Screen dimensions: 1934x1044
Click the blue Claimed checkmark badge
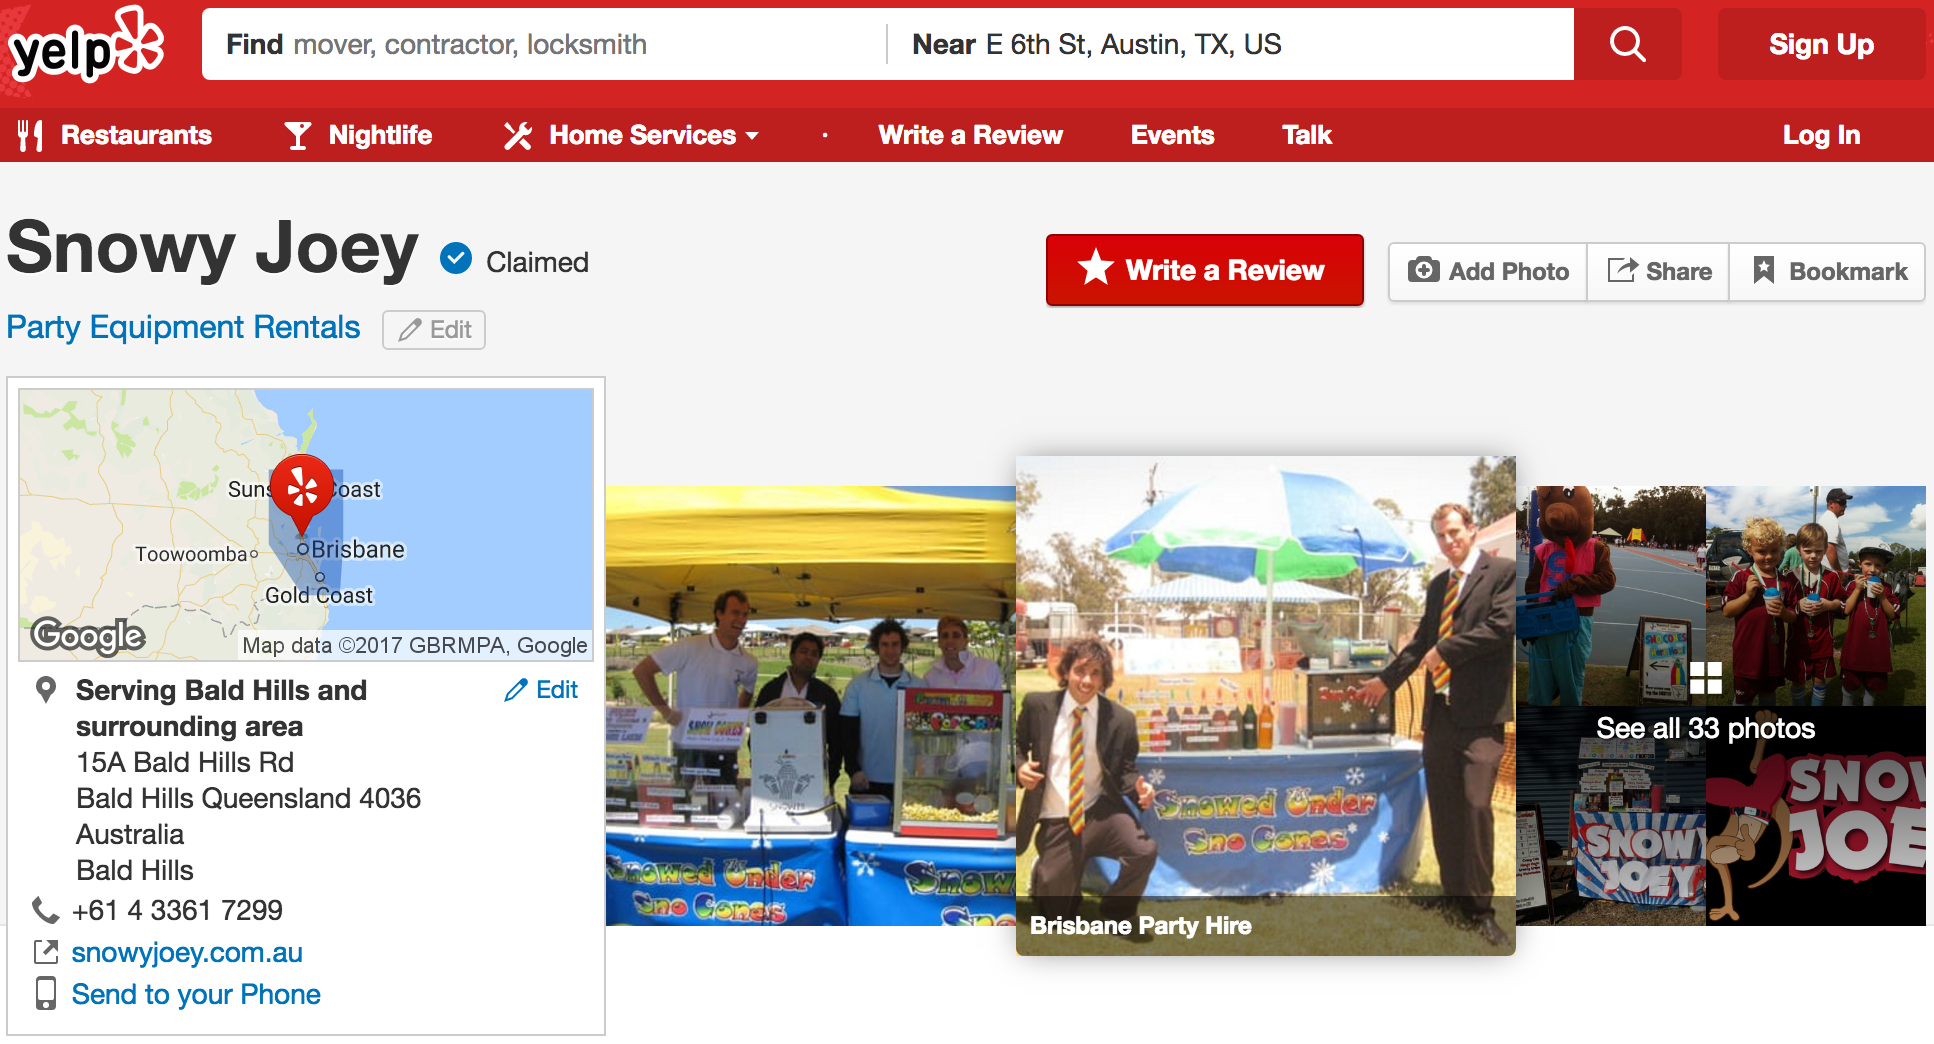456,259
